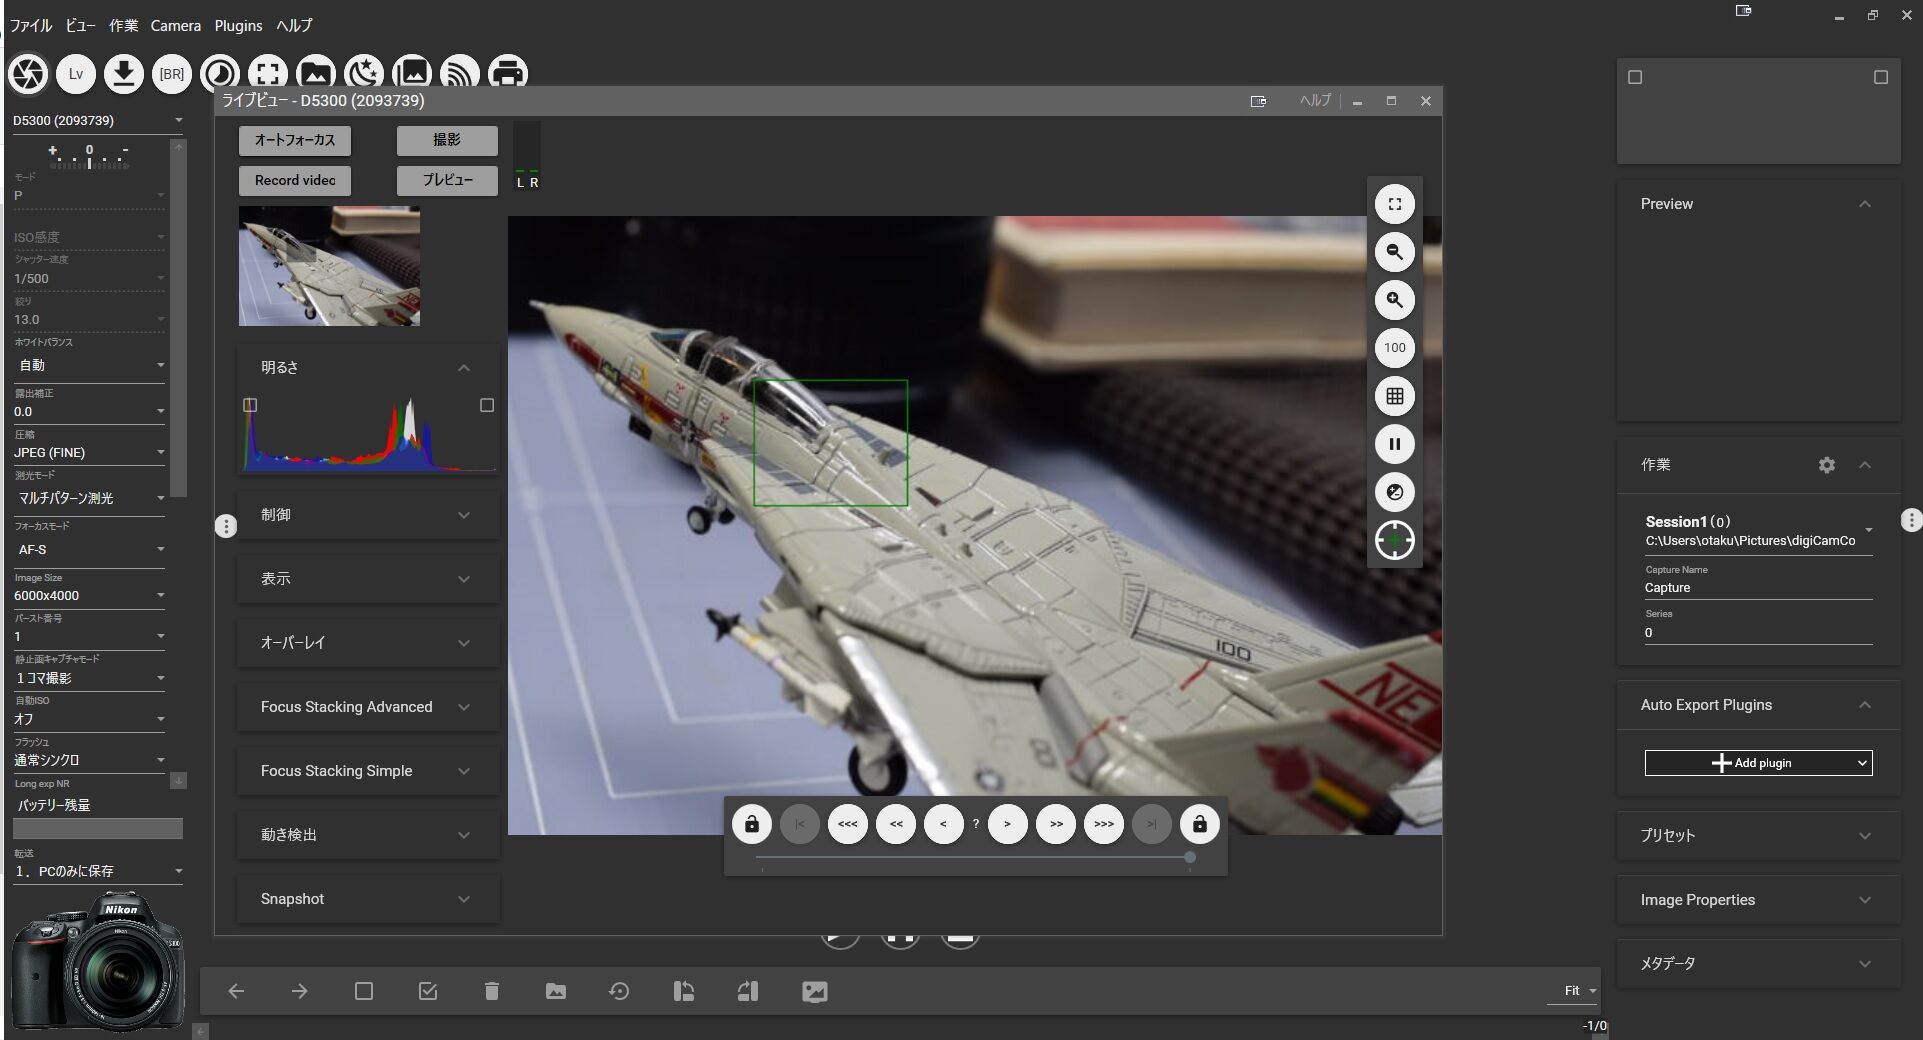Click the crosshair focus target icon

1395,540
